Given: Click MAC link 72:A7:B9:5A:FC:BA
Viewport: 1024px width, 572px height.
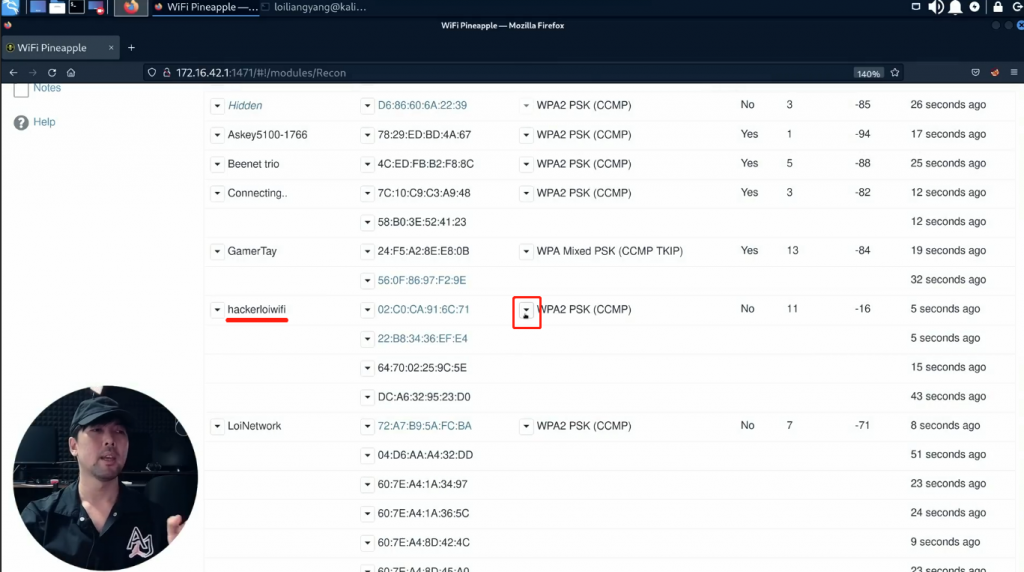Looking at the screenshot, I should tap(424, 426).
